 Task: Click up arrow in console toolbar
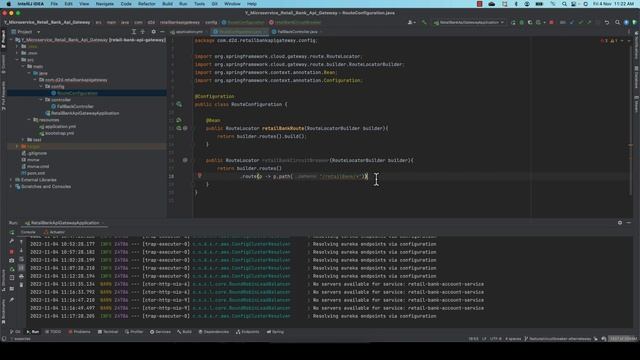point(21,242)
